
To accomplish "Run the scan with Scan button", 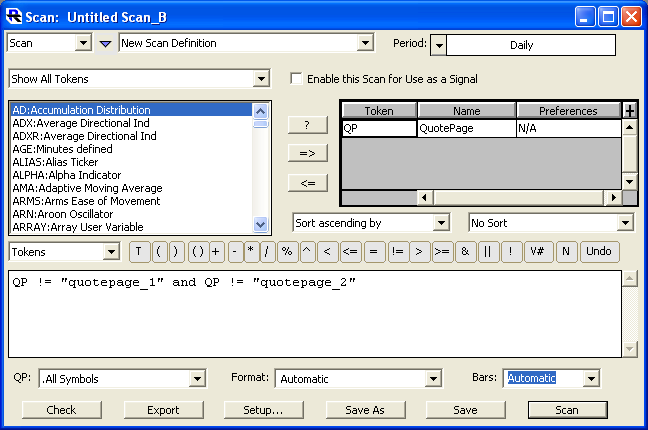I will (x=567, y=410).
